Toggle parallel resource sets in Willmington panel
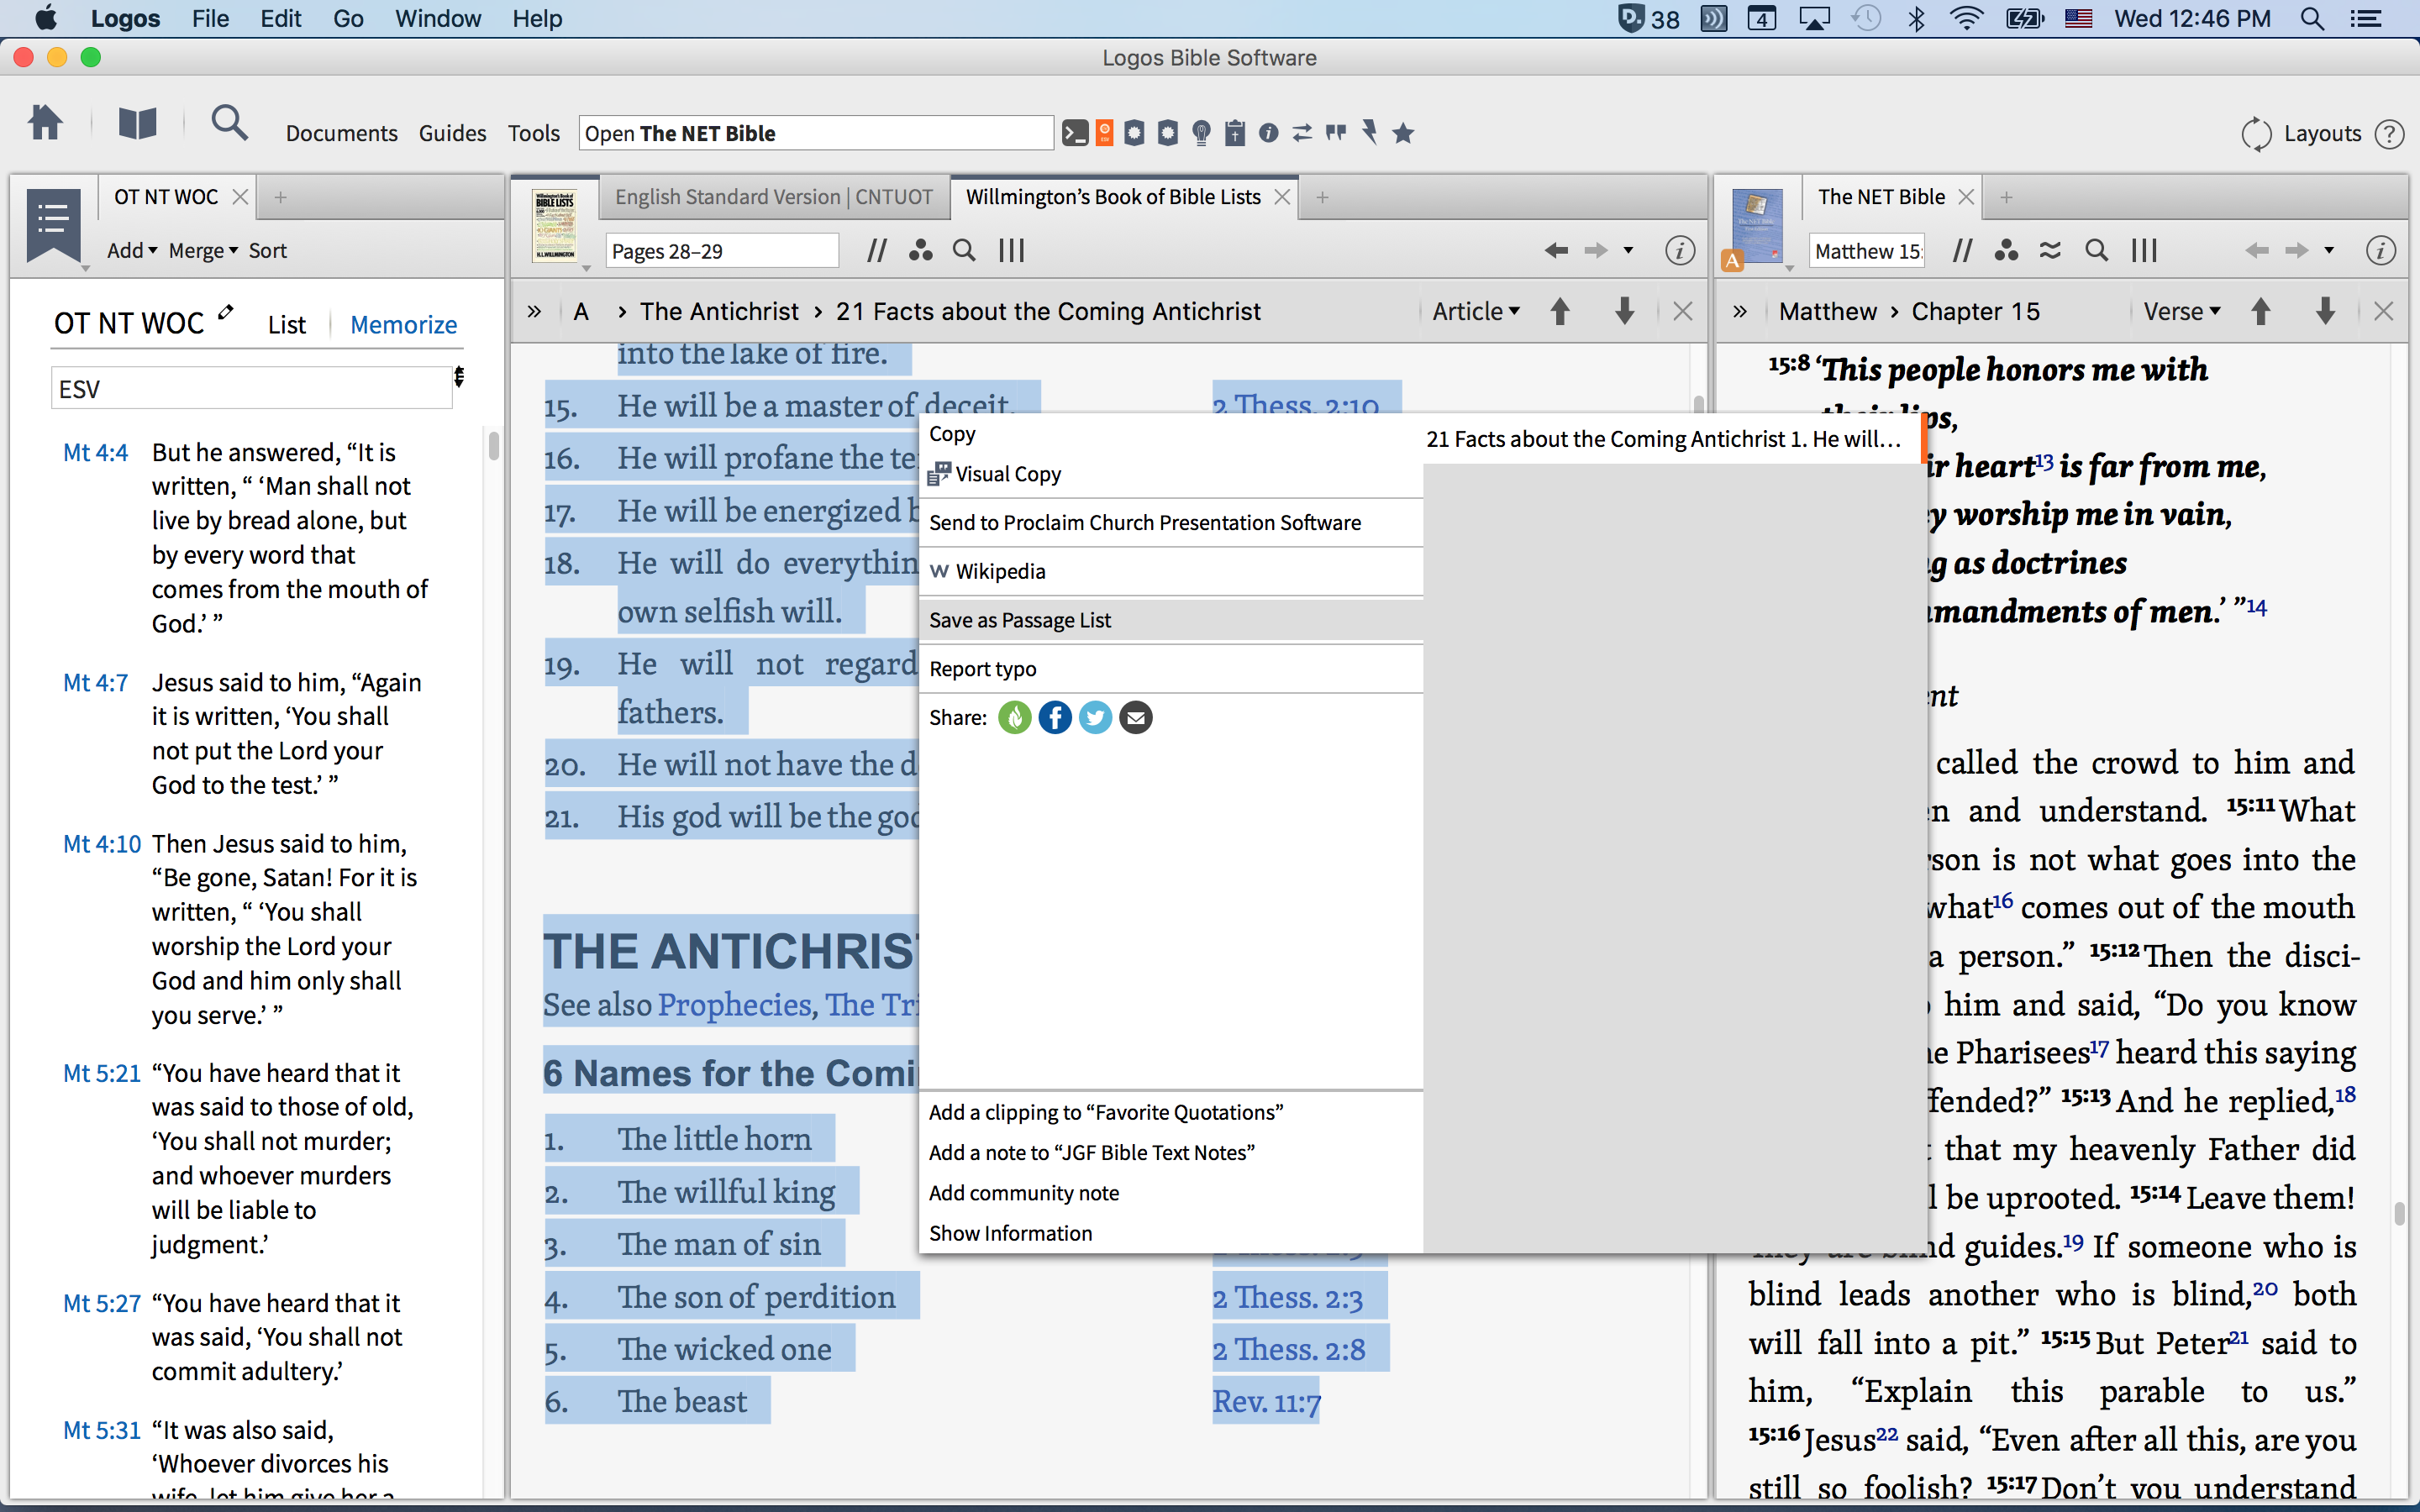Screen dimensions: 2420x1512 point(876,251)
